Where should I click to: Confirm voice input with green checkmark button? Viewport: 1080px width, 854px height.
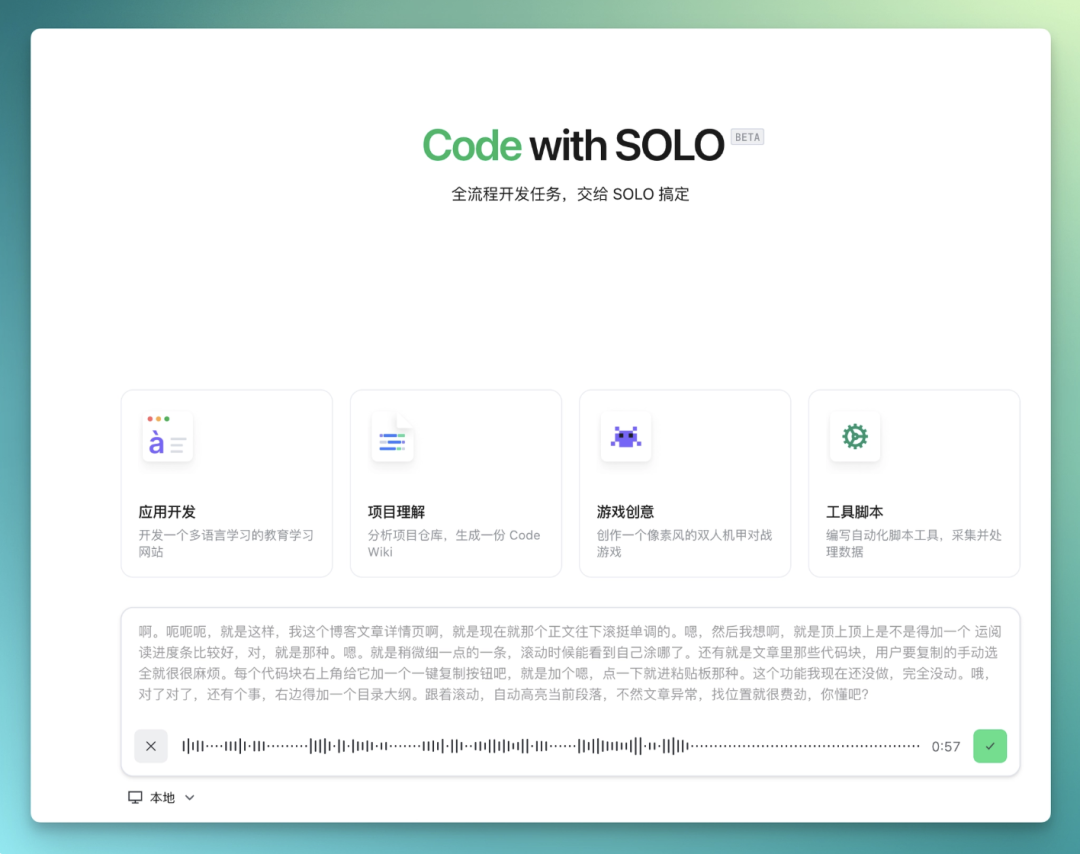click(x=990, y=746)
